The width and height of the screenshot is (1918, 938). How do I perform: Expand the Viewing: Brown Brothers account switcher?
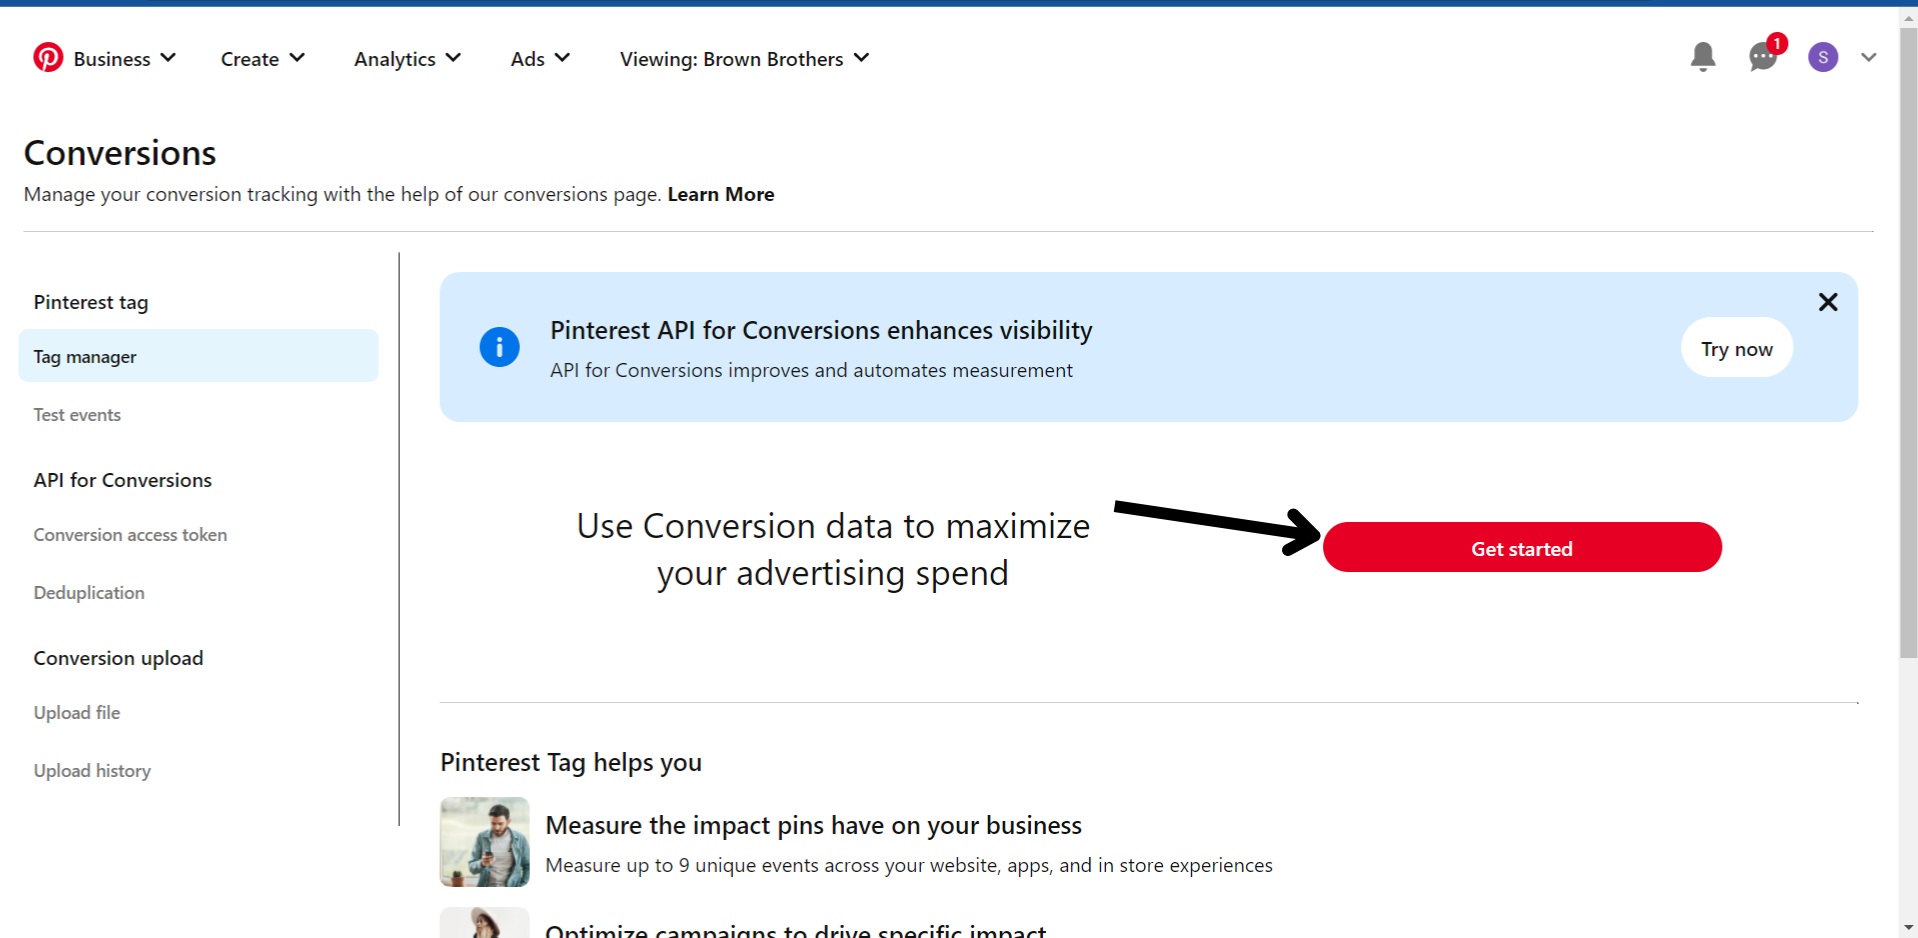pos(745,59)
